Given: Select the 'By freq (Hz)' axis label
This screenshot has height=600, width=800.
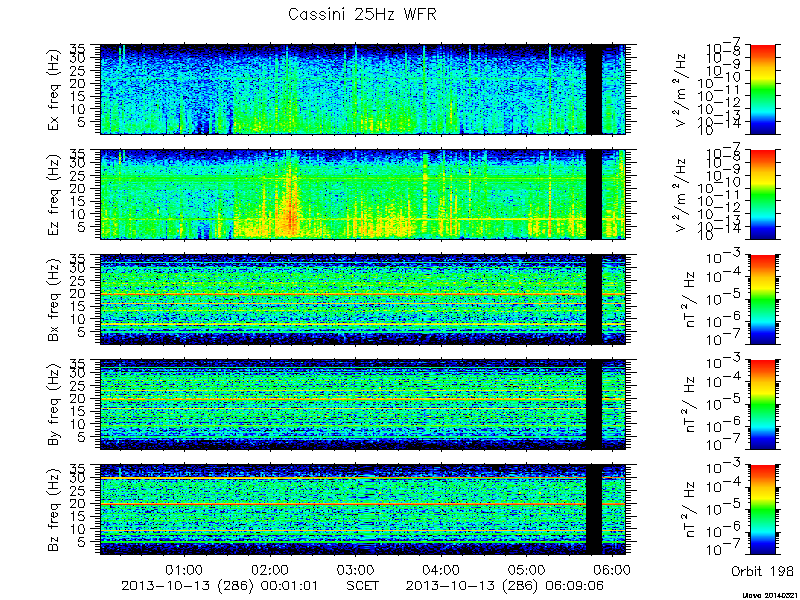Looking at the screenshot, I should coord(54,405).
